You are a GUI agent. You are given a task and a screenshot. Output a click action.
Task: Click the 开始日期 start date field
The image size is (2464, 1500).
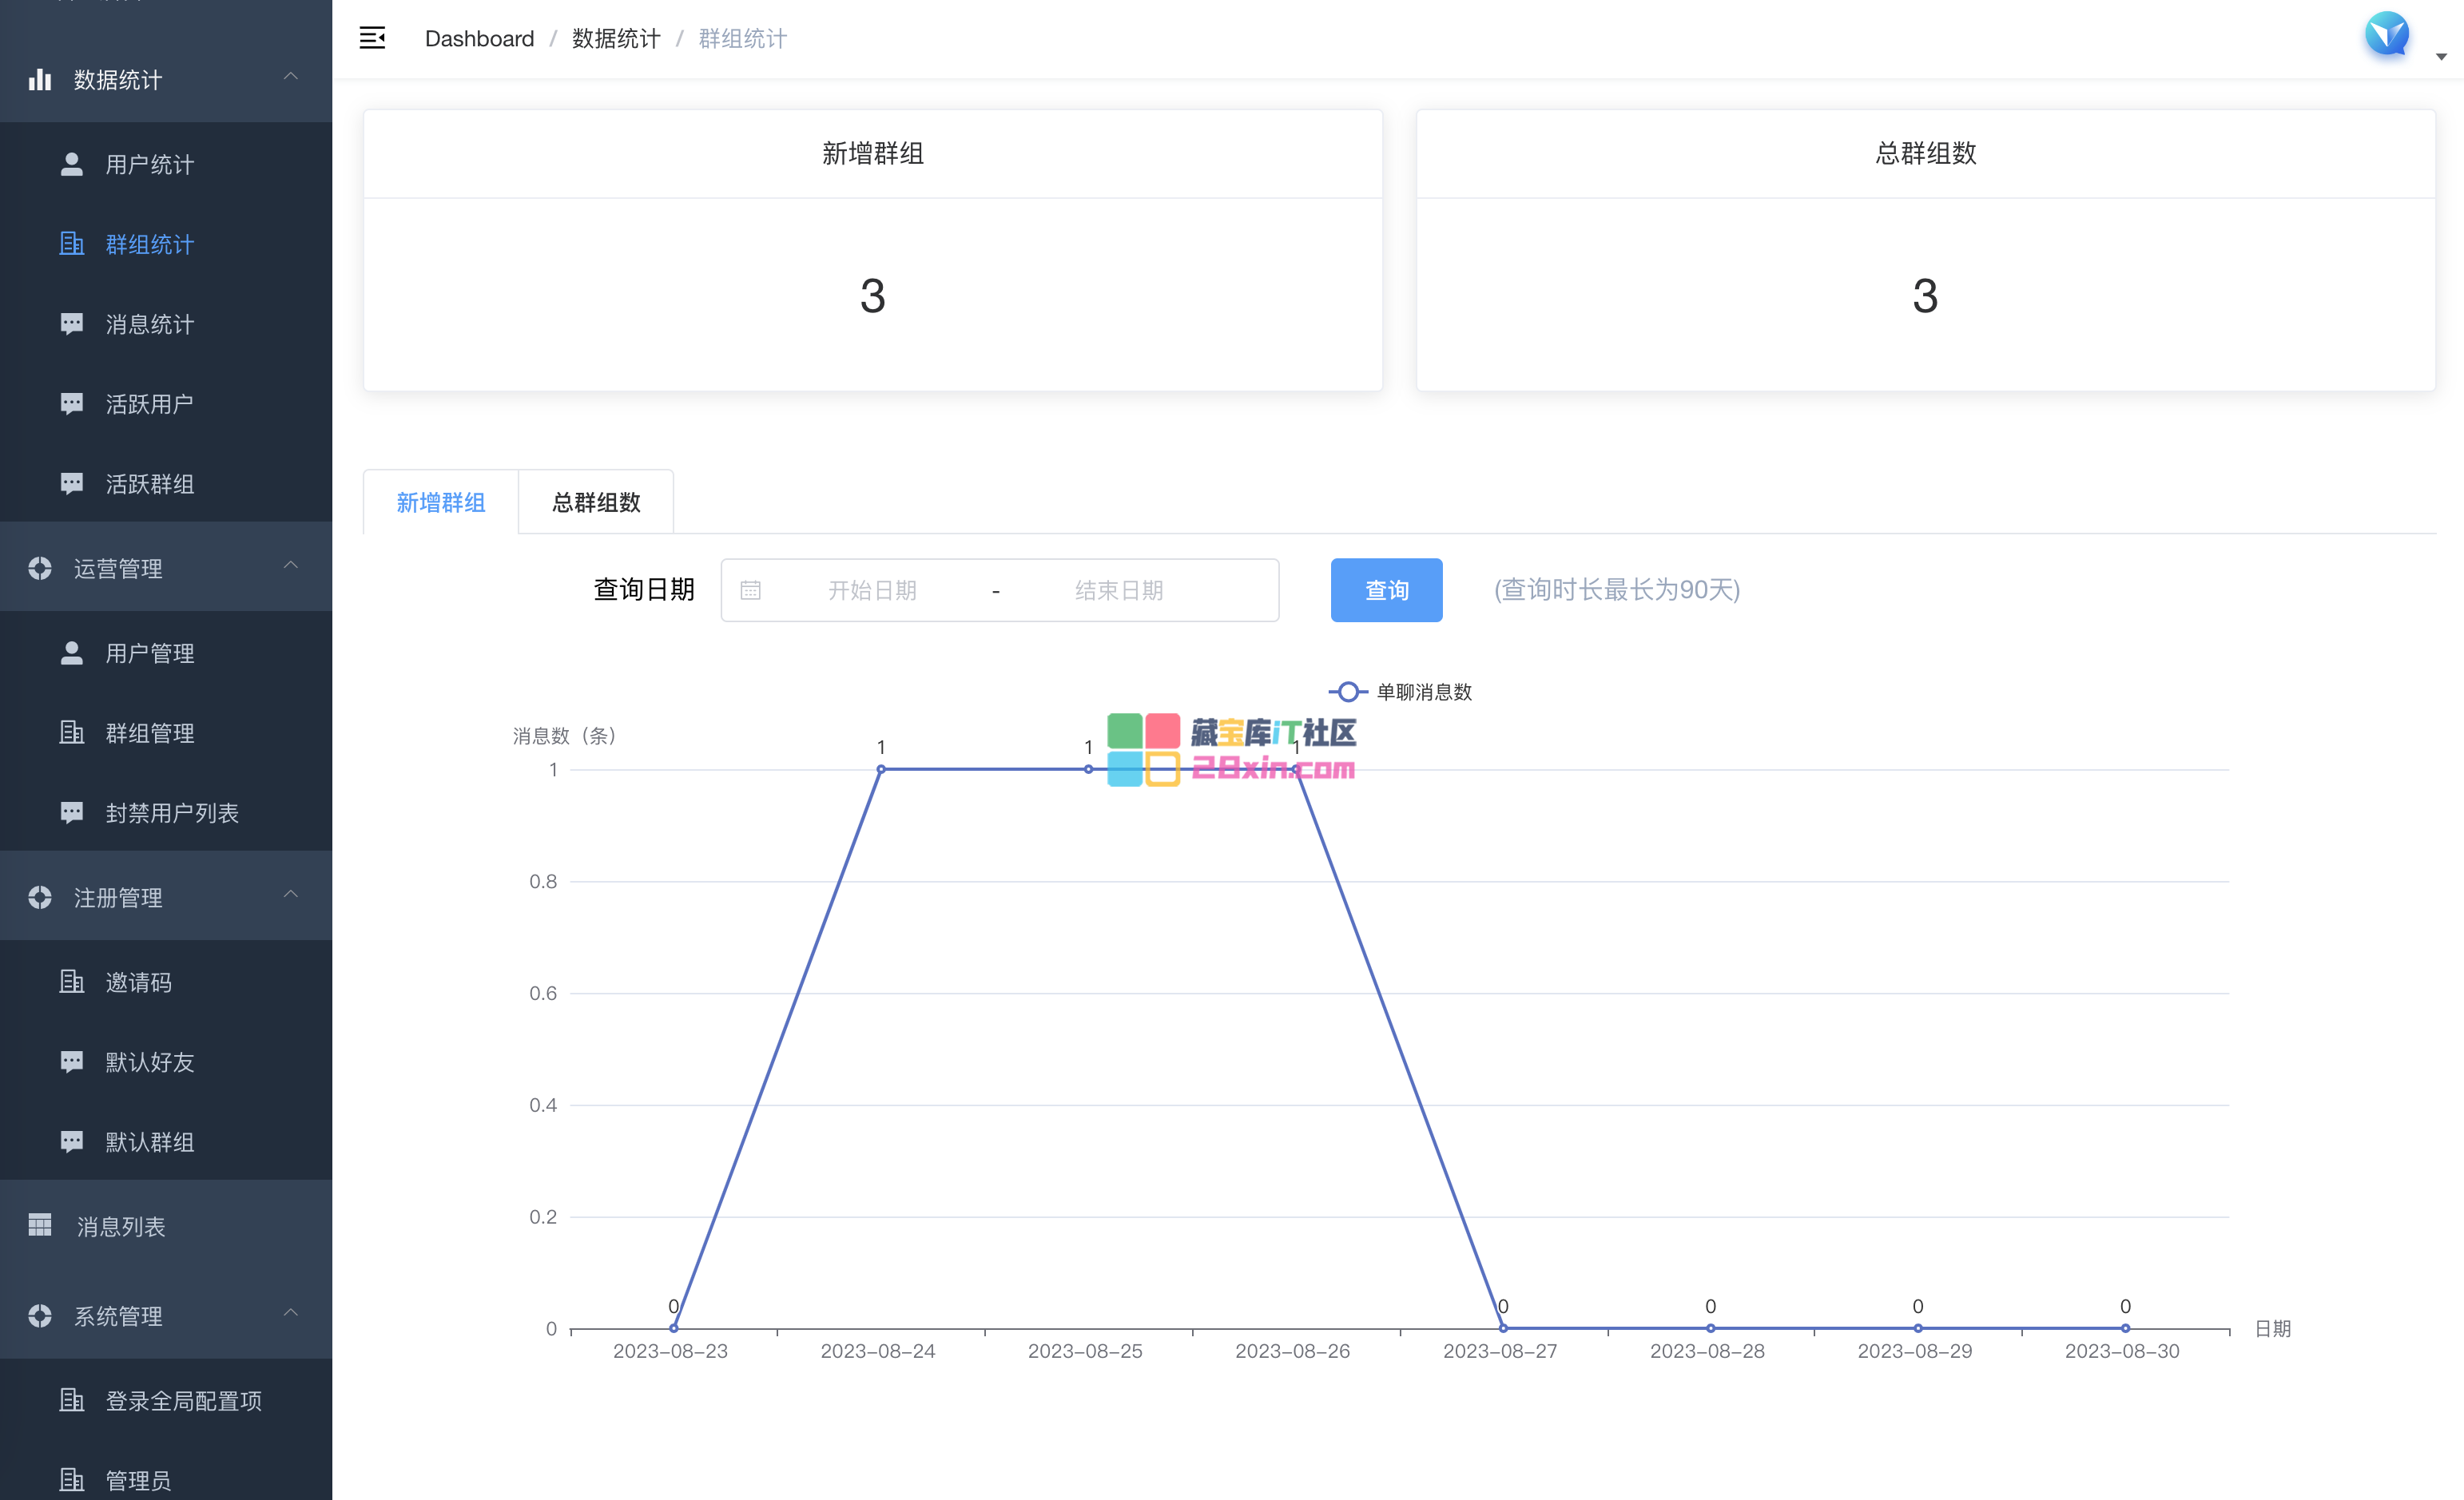[x=872, y=590]
